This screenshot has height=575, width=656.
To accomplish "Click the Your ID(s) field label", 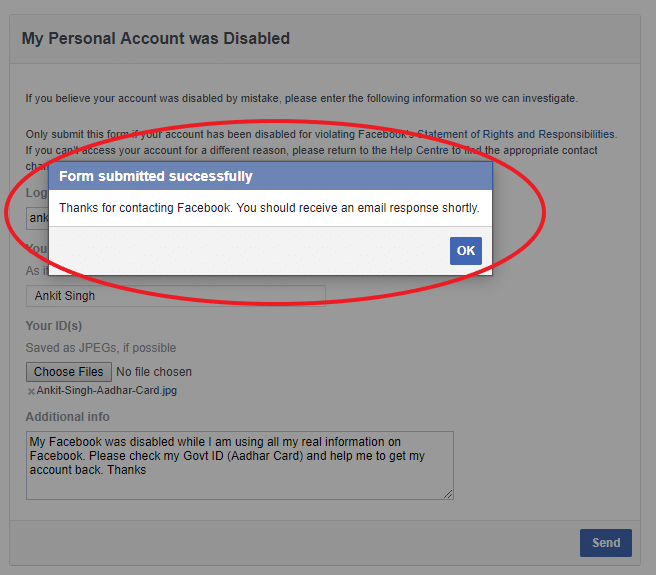I will tap(53, 326).
